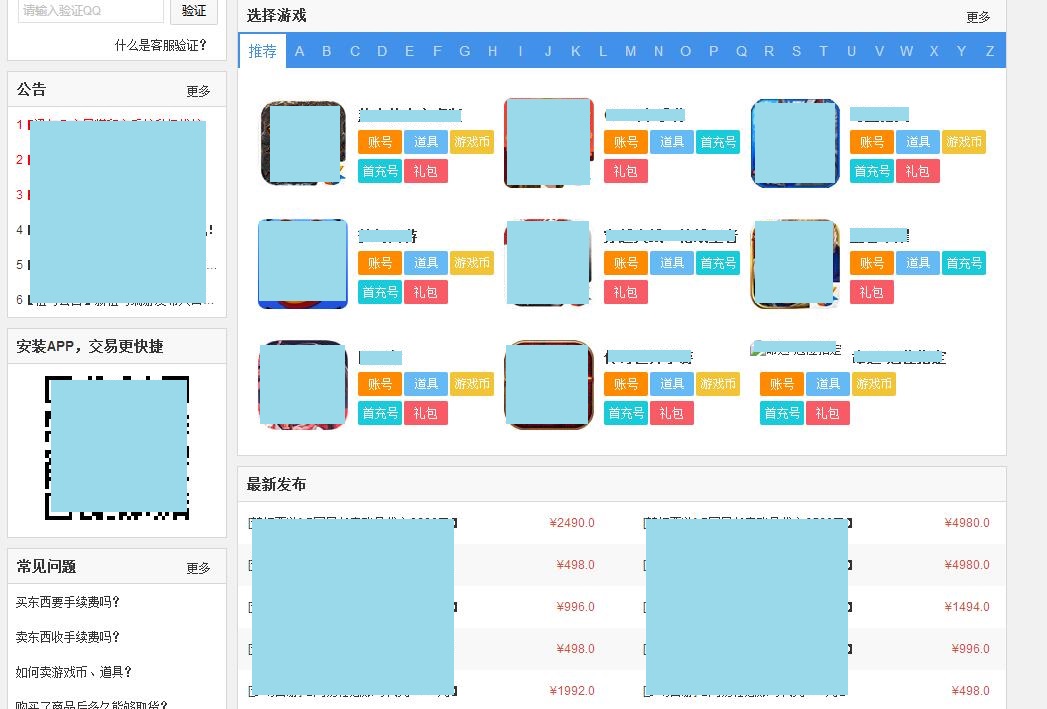The image size is (1047, 709).
Task: Open the 什么是客服验证? link
Action: tap(161, 45)
